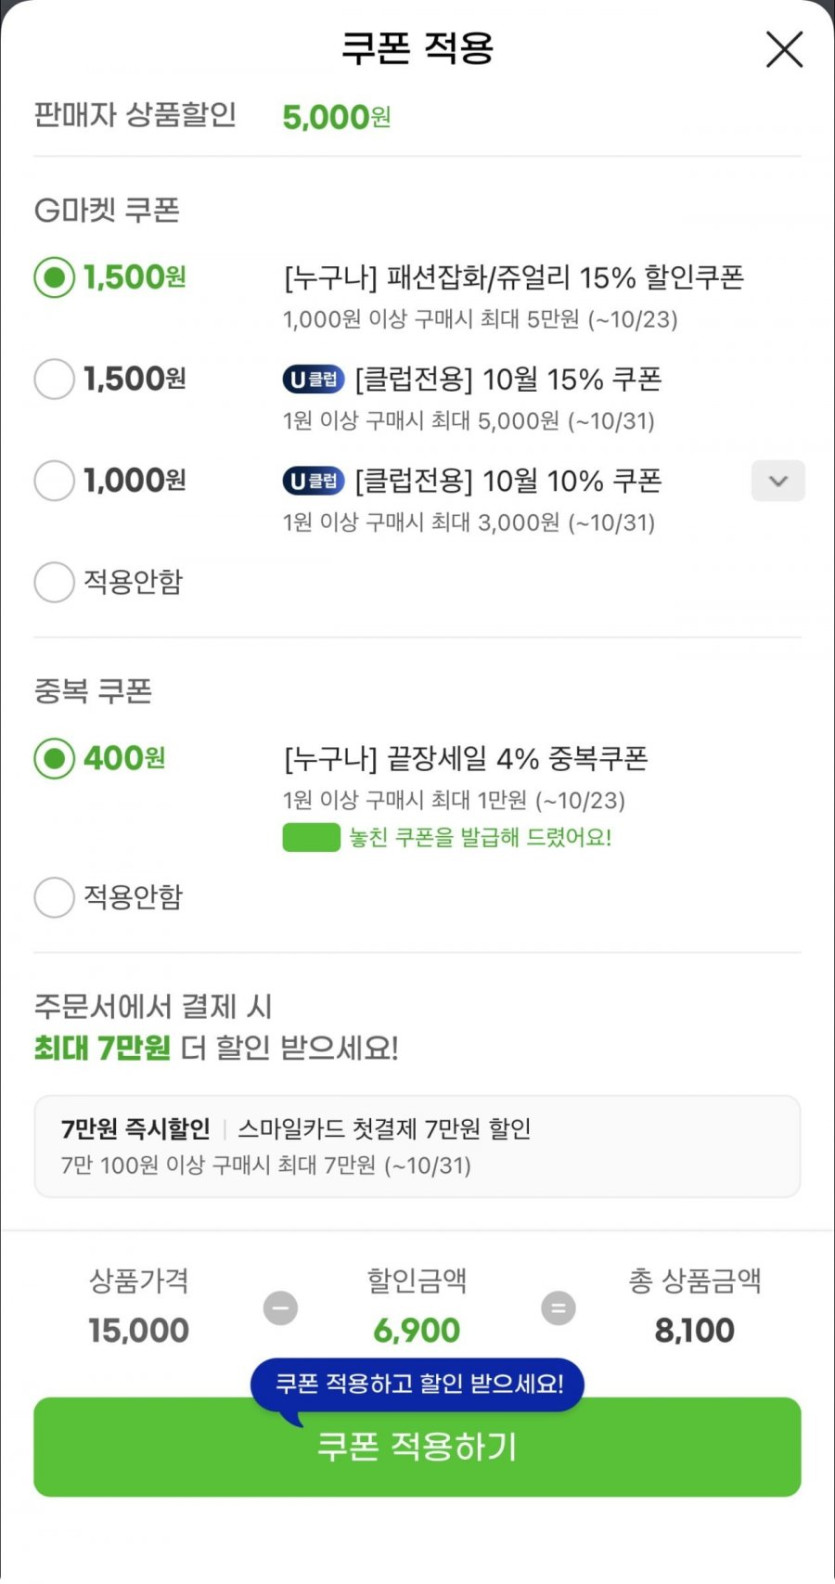This screenshot has width=835, height=1584.
Task: Select the 끝장세일 4% 중복쿠폰 radio
Action: pos(54,759)
